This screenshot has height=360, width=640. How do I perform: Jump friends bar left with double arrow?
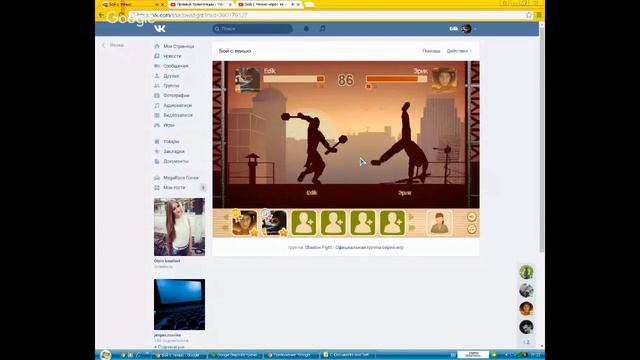225,228
